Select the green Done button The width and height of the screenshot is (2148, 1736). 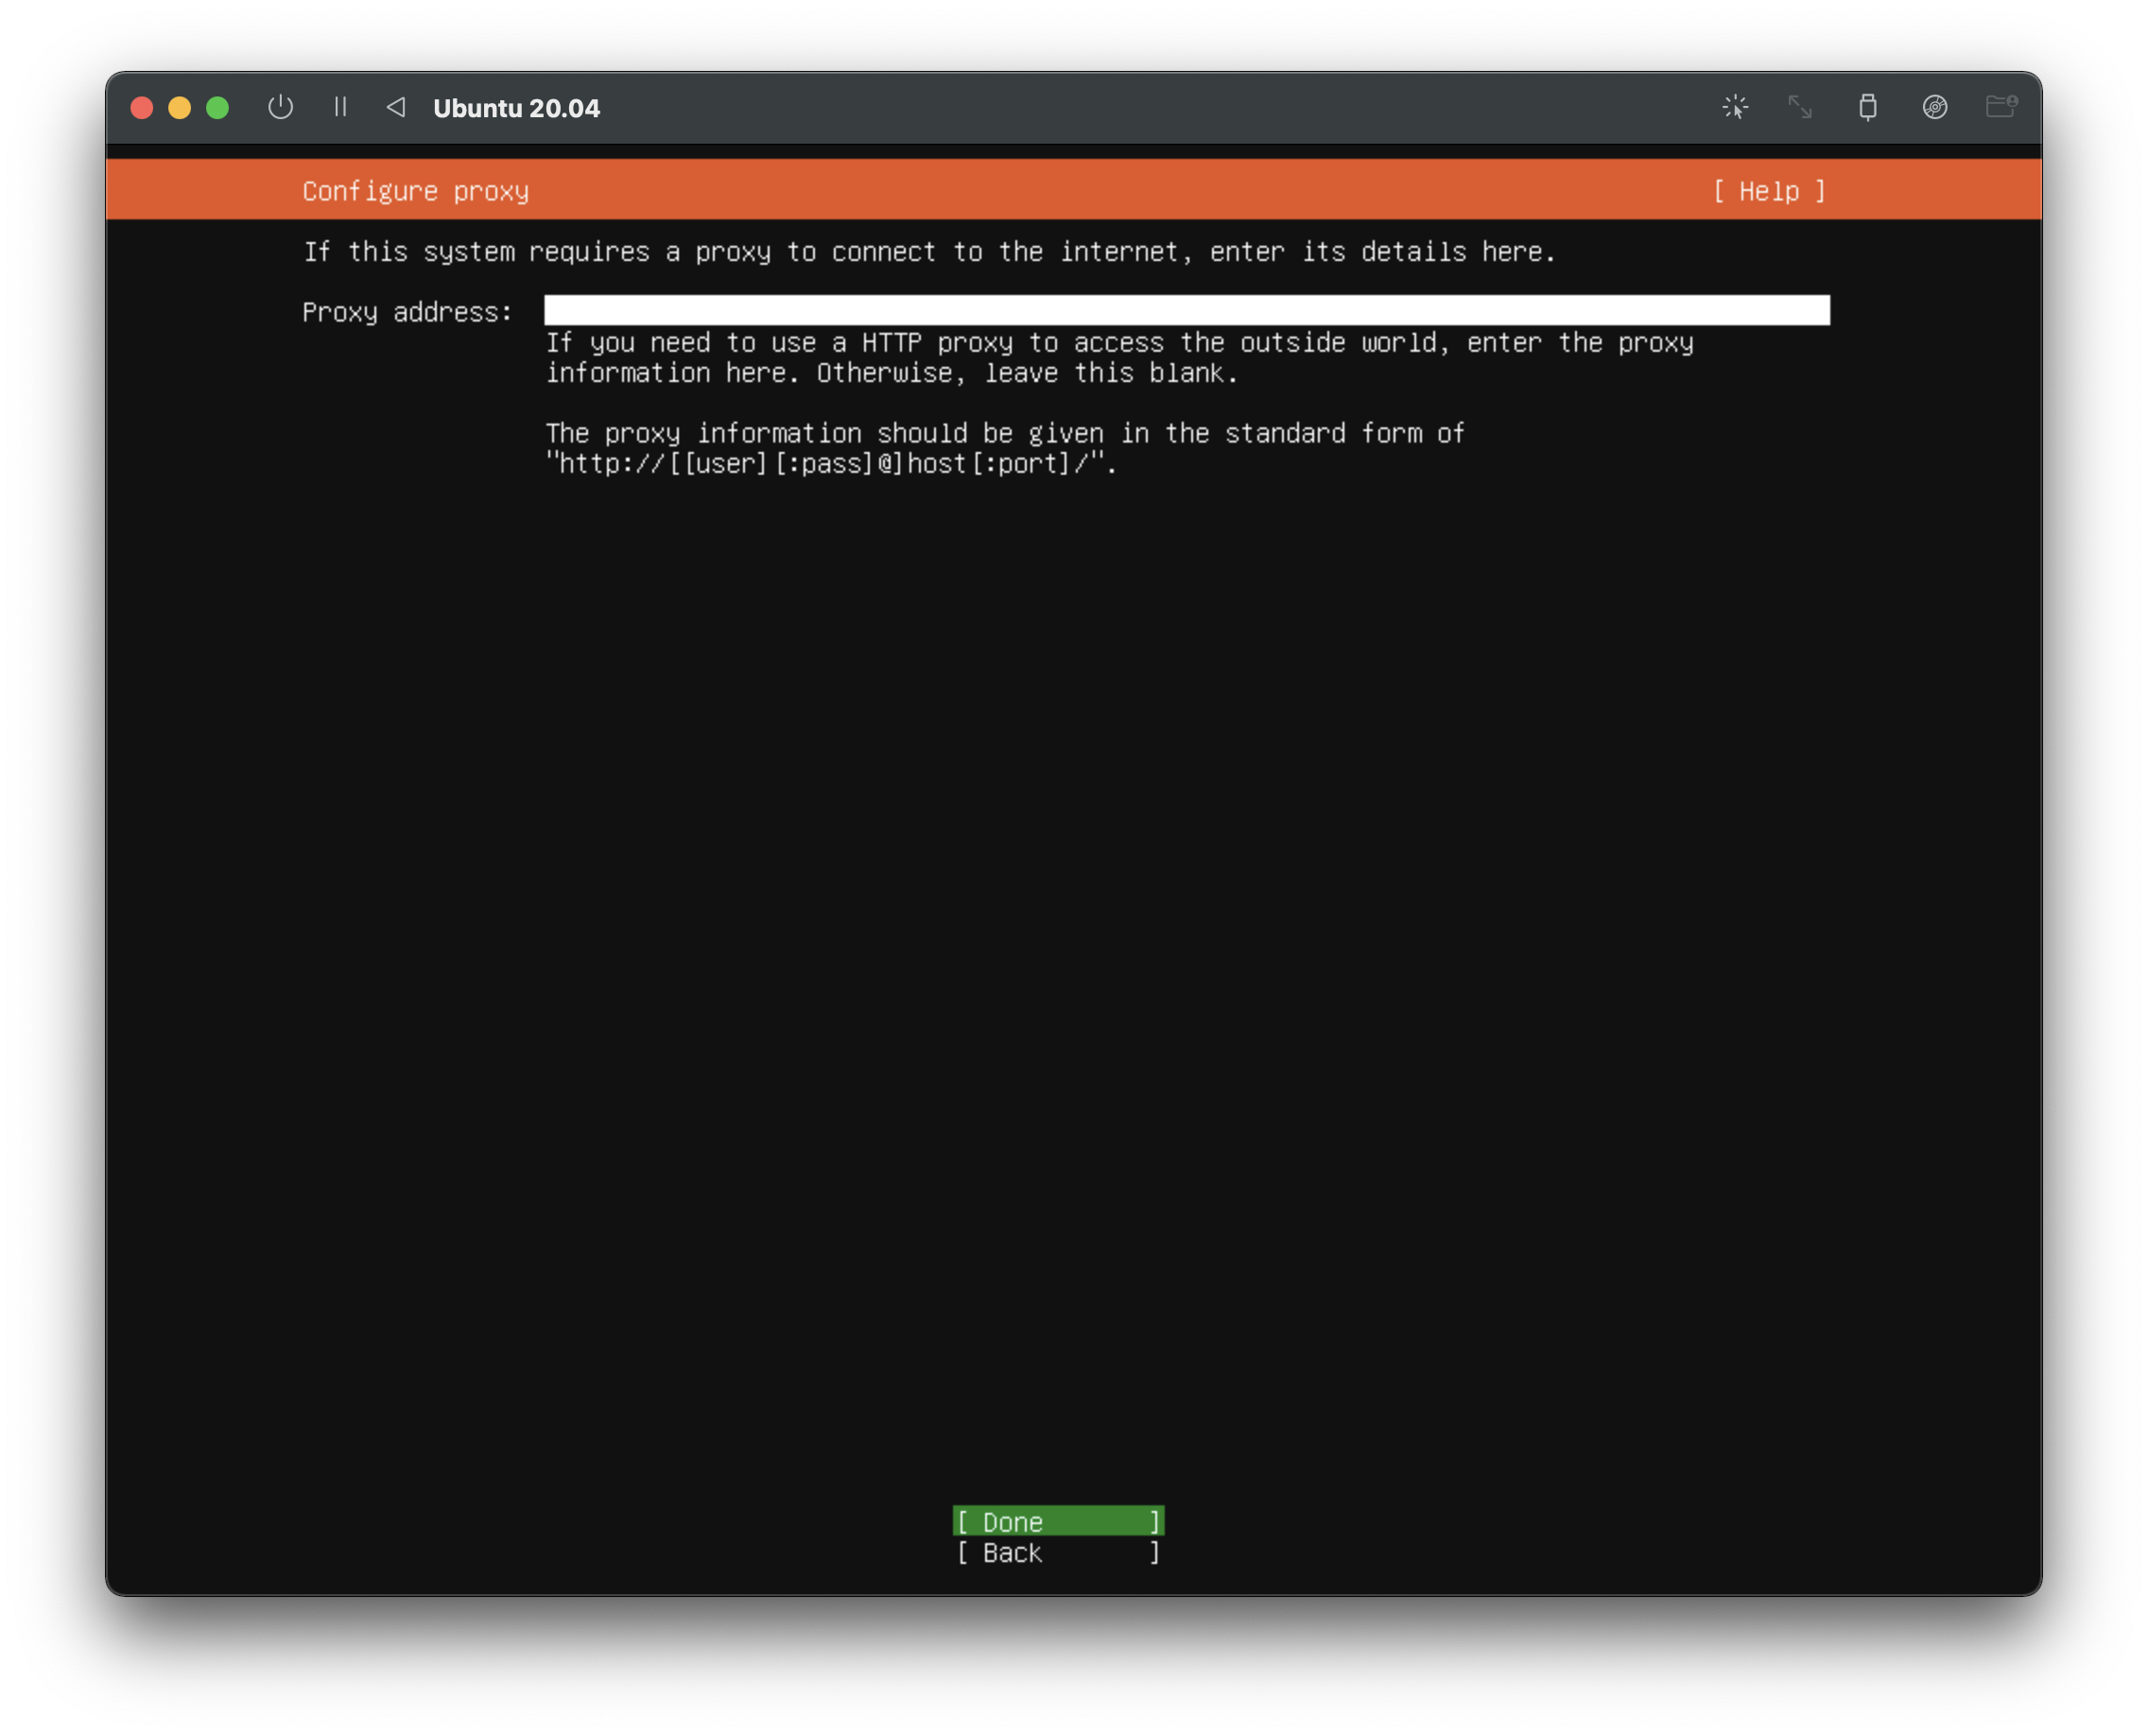coord(1058,1521)
